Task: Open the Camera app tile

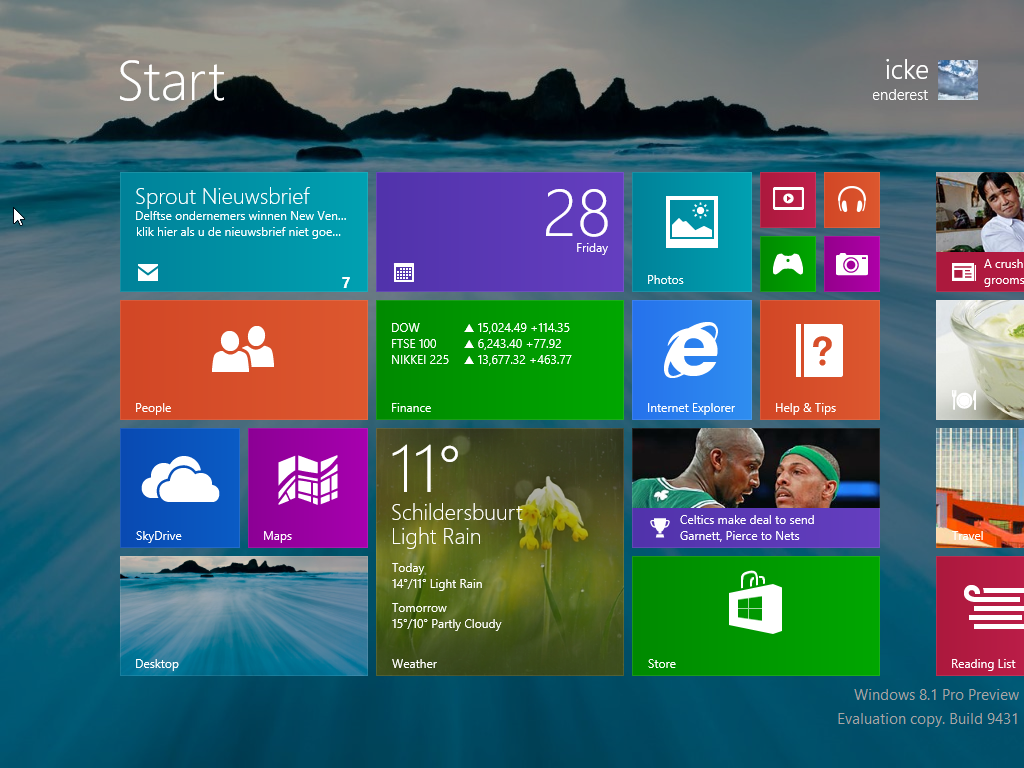Action: point(851,263)
